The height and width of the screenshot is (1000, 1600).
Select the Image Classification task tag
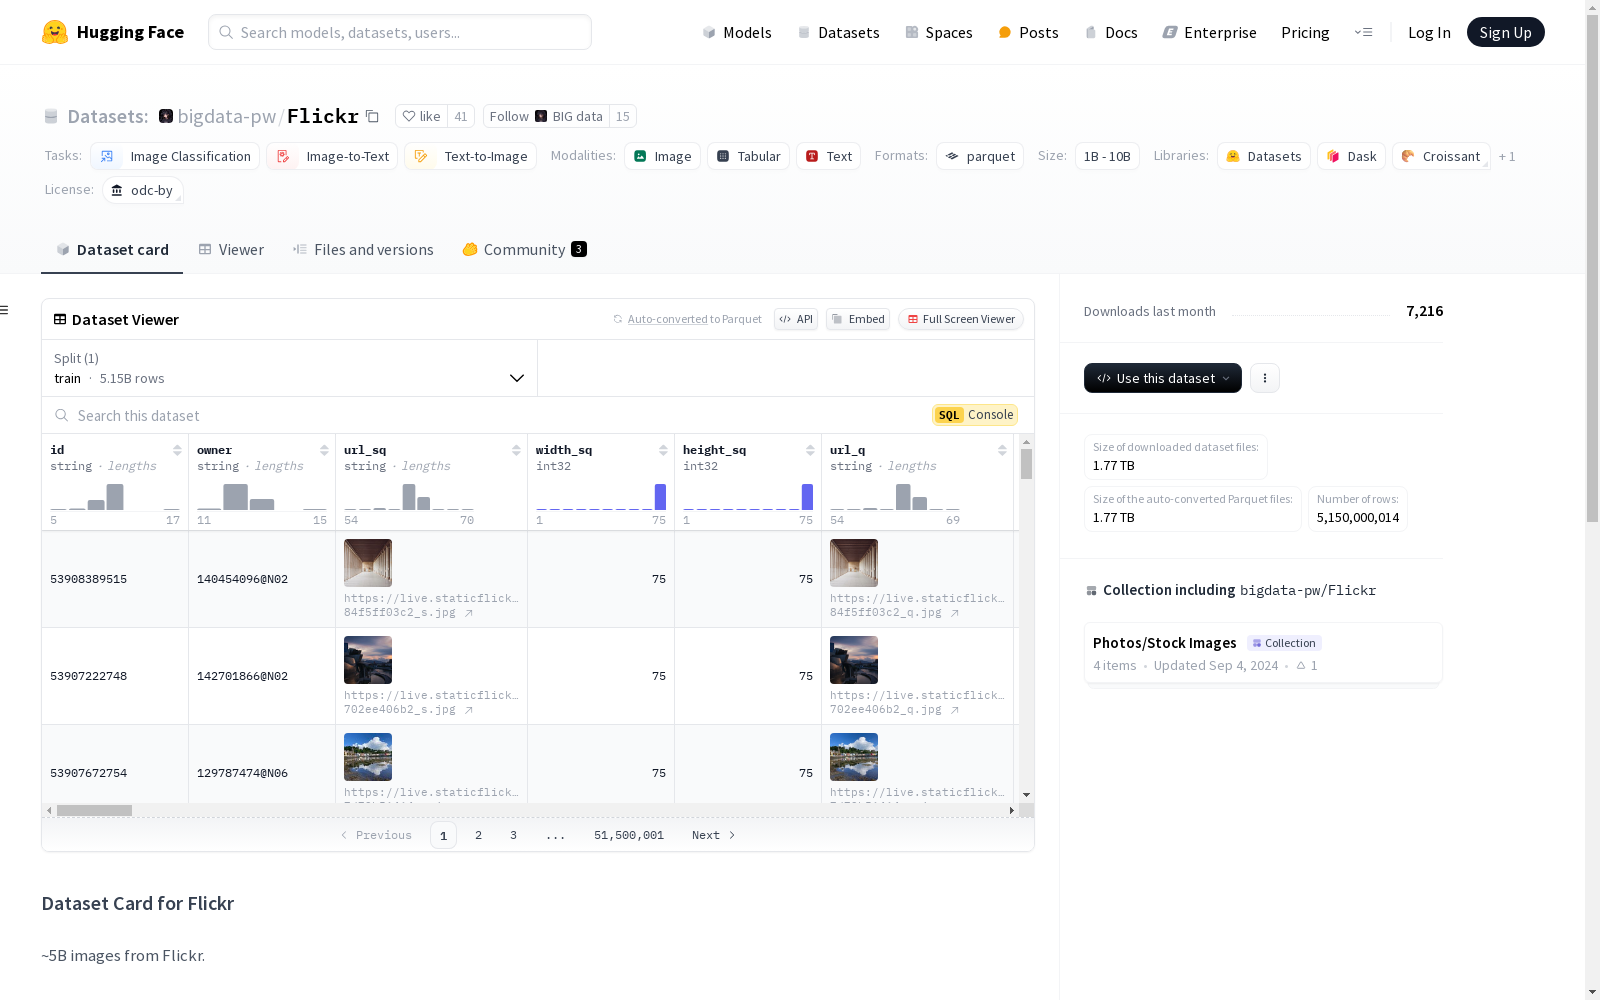175,156
